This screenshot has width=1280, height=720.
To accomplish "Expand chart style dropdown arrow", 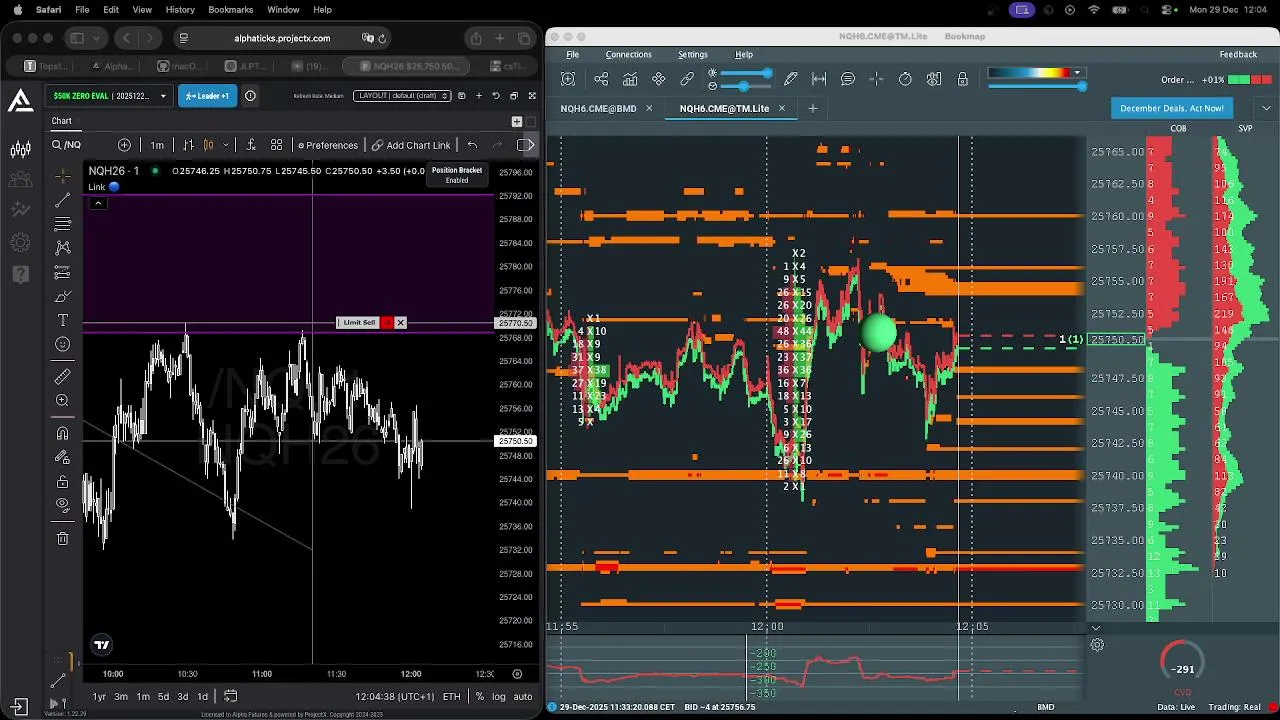I will tap(225, 145).
